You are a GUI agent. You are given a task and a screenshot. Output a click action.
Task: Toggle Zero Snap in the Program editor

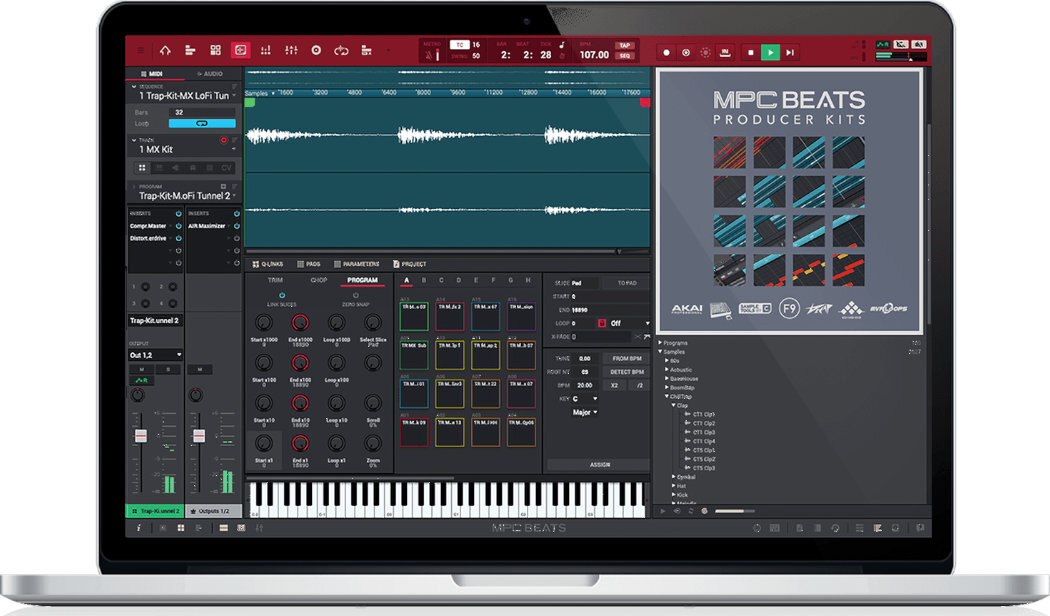coord(356,295)
